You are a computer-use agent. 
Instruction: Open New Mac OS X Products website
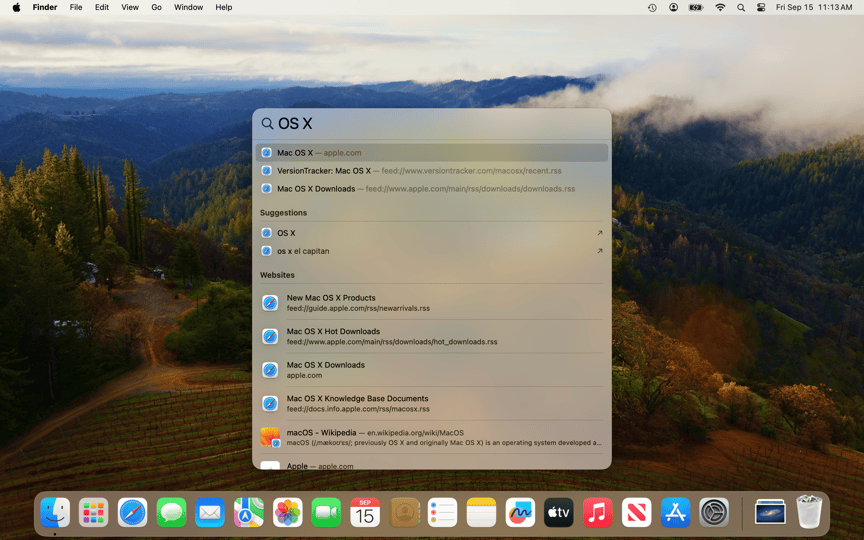[x=432, y=303]
